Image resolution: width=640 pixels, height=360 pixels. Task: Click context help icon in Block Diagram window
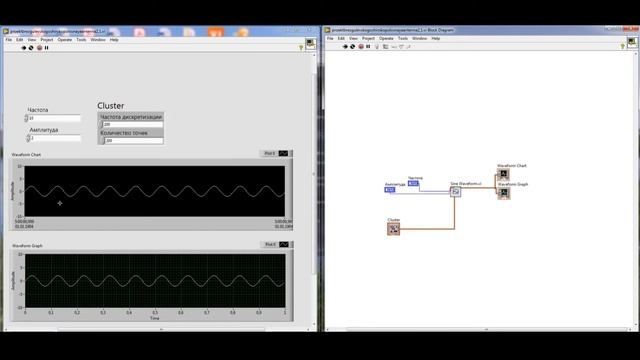[x=623, y=47]
